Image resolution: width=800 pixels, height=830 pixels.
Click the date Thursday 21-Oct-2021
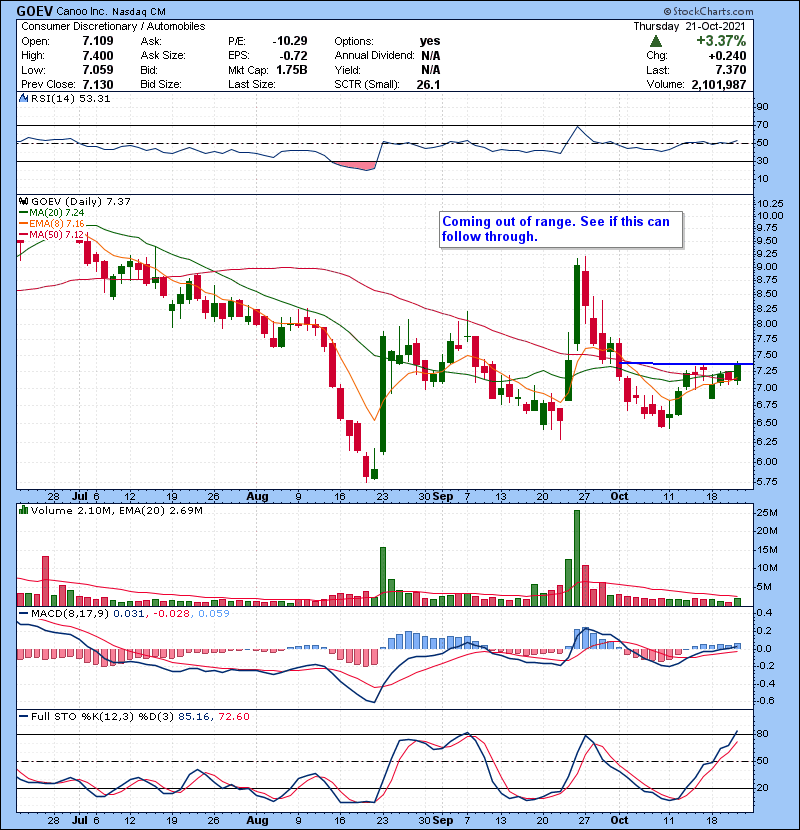coord(689,26)
